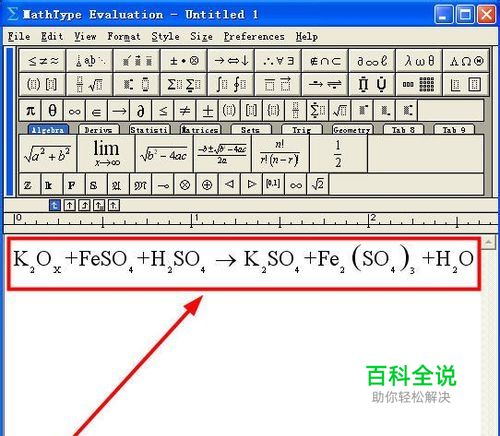The image size is (500, 436).
Task: Switch to the Sets tab
Action: (251, 130)
